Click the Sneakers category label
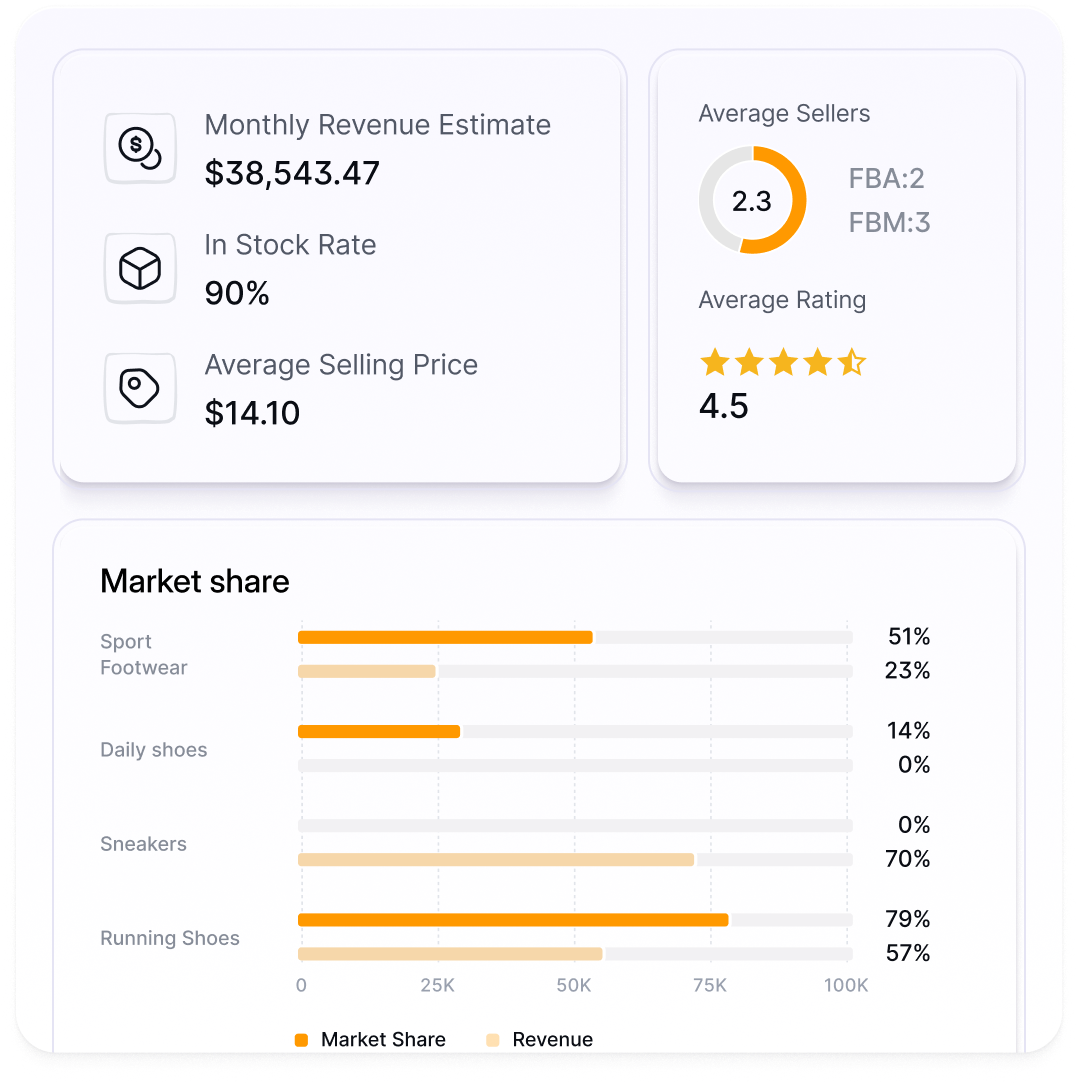This screenshot has height=1084, width=1079. [143, 844]
